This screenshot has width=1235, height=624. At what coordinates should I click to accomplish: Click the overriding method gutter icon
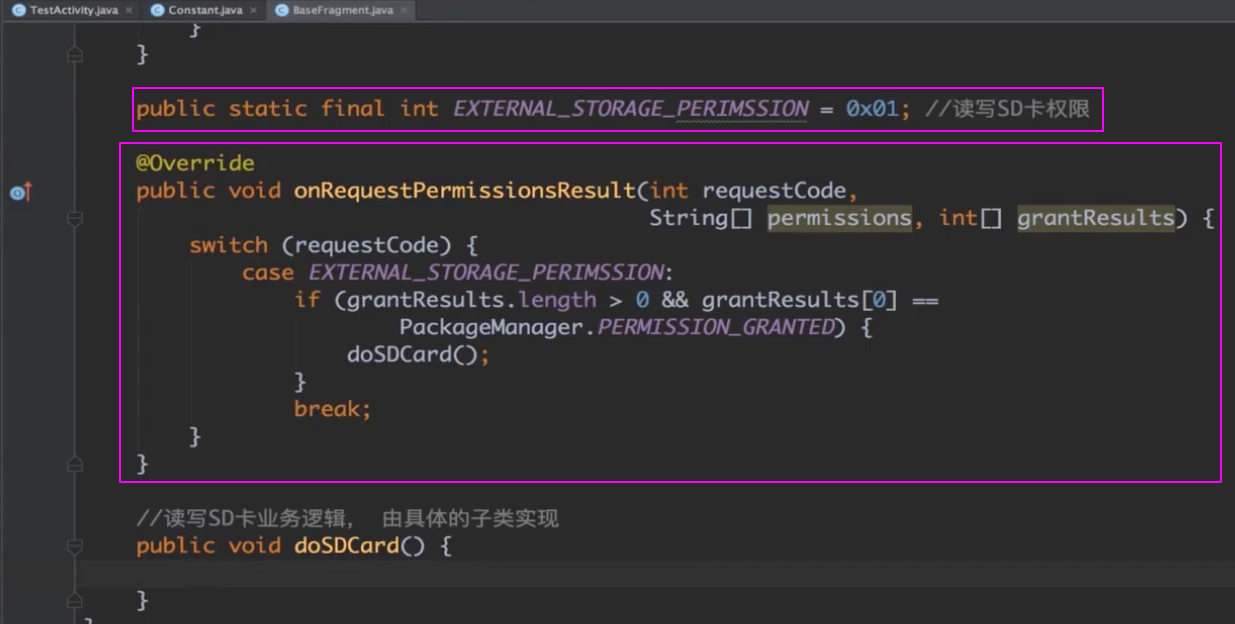tap(21, 191)
